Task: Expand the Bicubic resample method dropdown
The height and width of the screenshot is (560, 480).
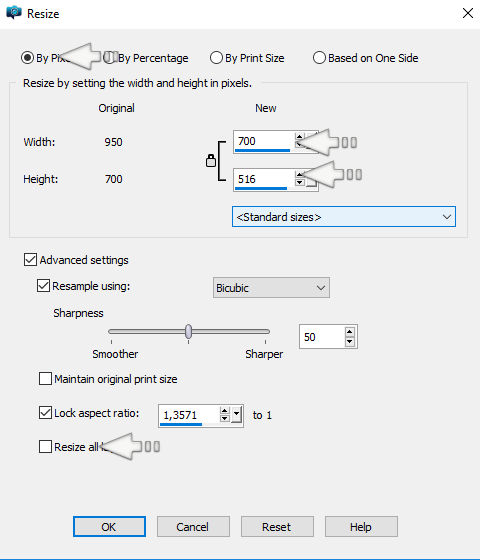Action: click(271, 288)
